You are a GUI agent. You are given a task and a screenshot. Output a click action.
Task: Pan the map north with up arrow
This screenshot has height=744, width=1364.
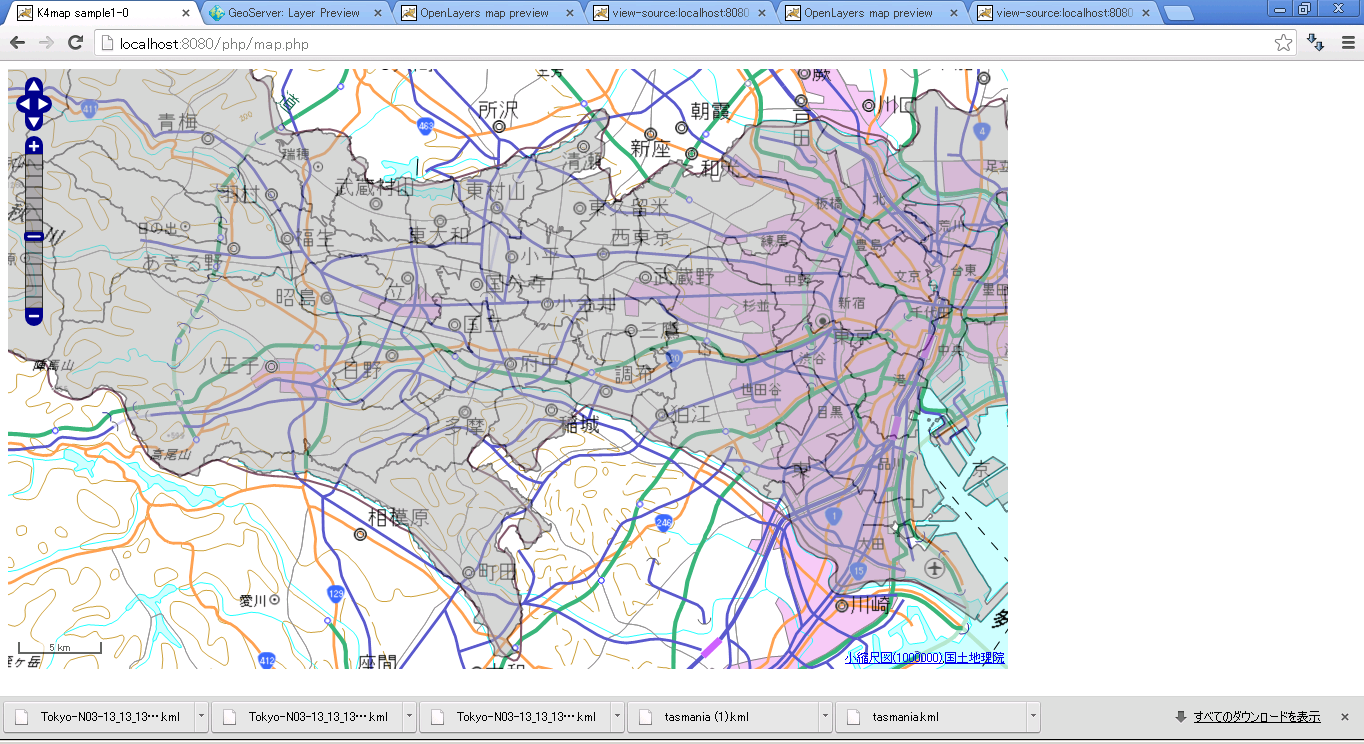(33, 86)
